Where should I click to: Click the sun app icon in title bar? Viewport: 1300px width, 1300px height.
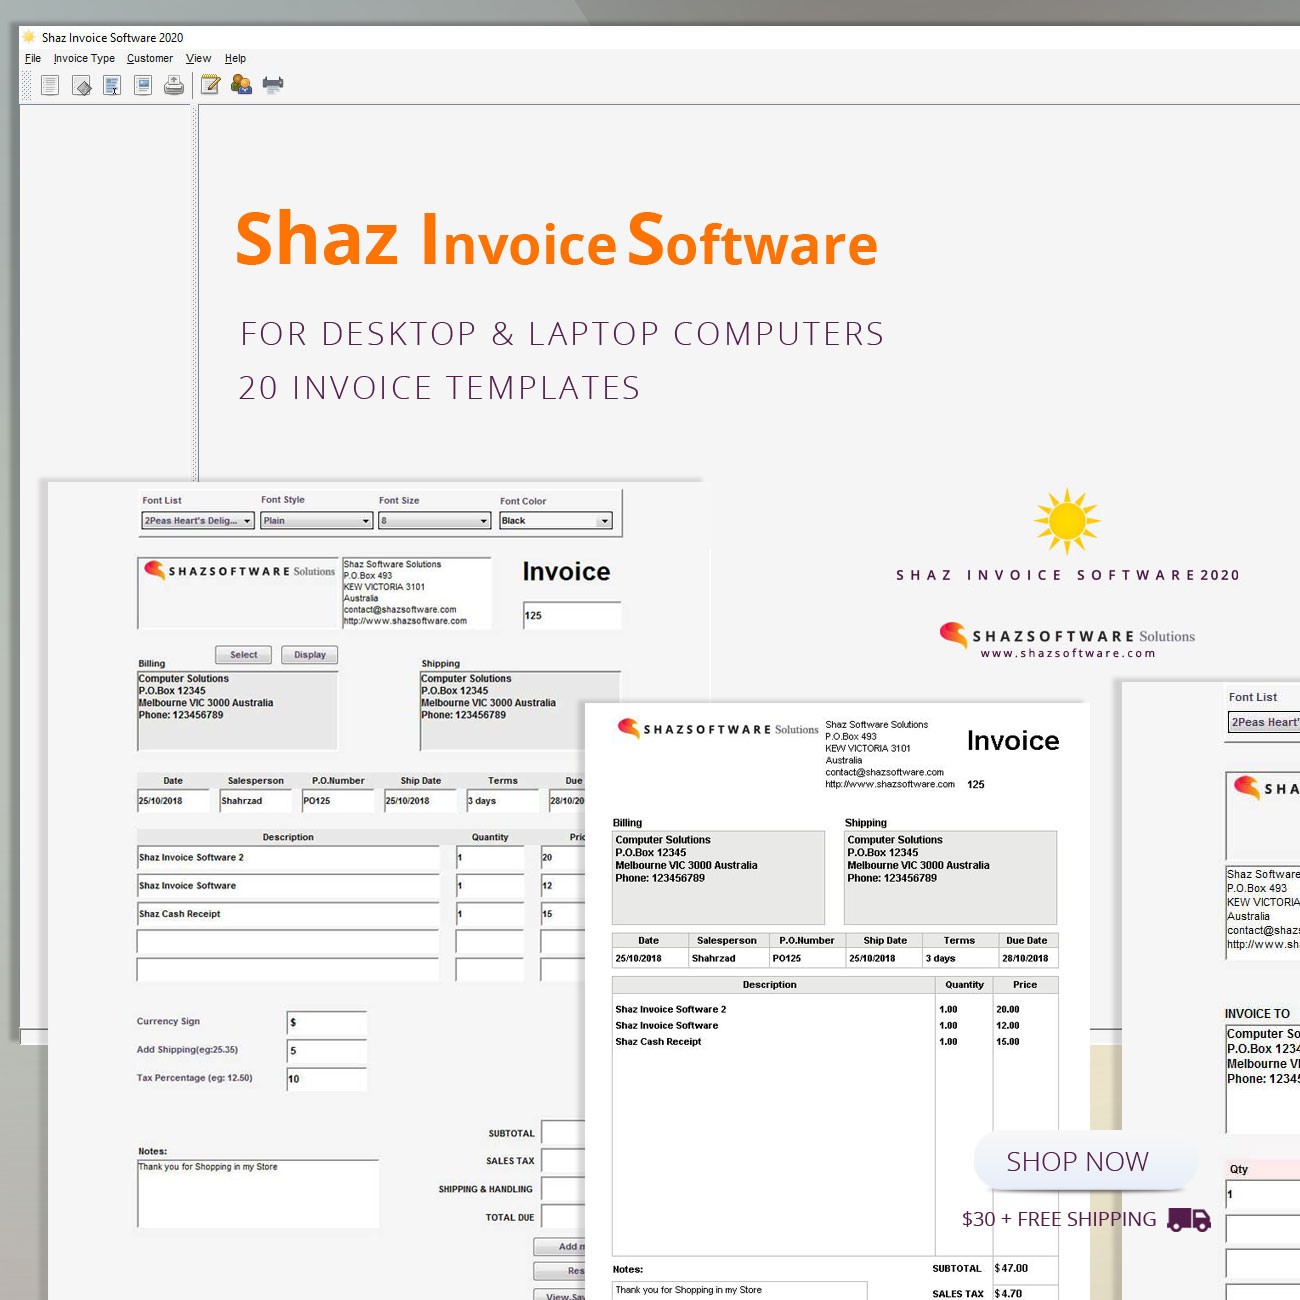pyautogui.click(x=29, y=37)
